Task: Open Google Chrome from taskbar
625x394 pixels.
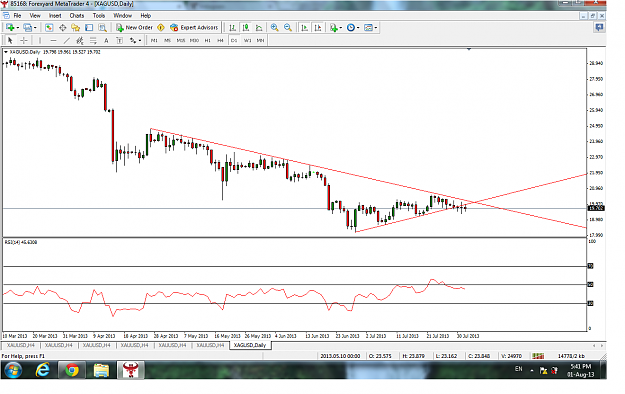Action: pos(72,370)
